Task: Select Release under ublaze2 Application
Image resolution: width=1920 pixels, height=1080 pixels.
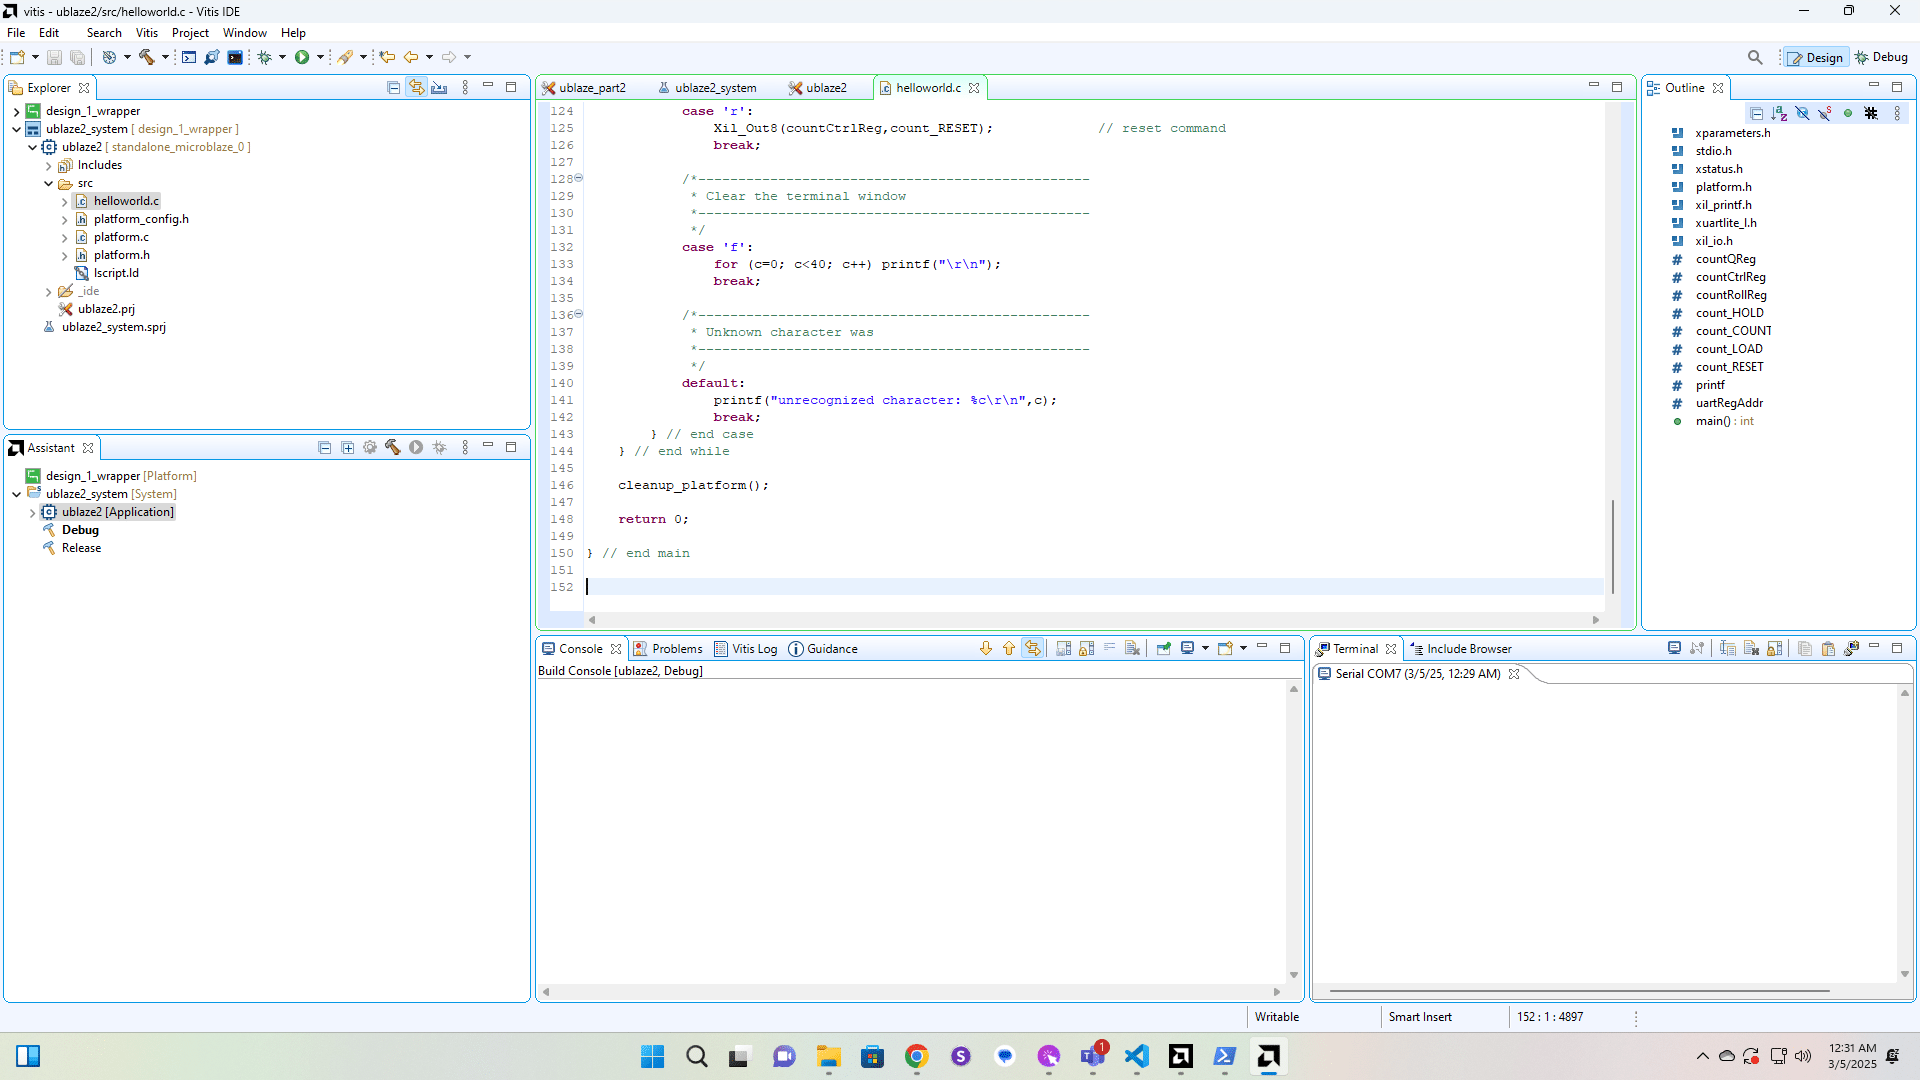Action: click(80, 548)
